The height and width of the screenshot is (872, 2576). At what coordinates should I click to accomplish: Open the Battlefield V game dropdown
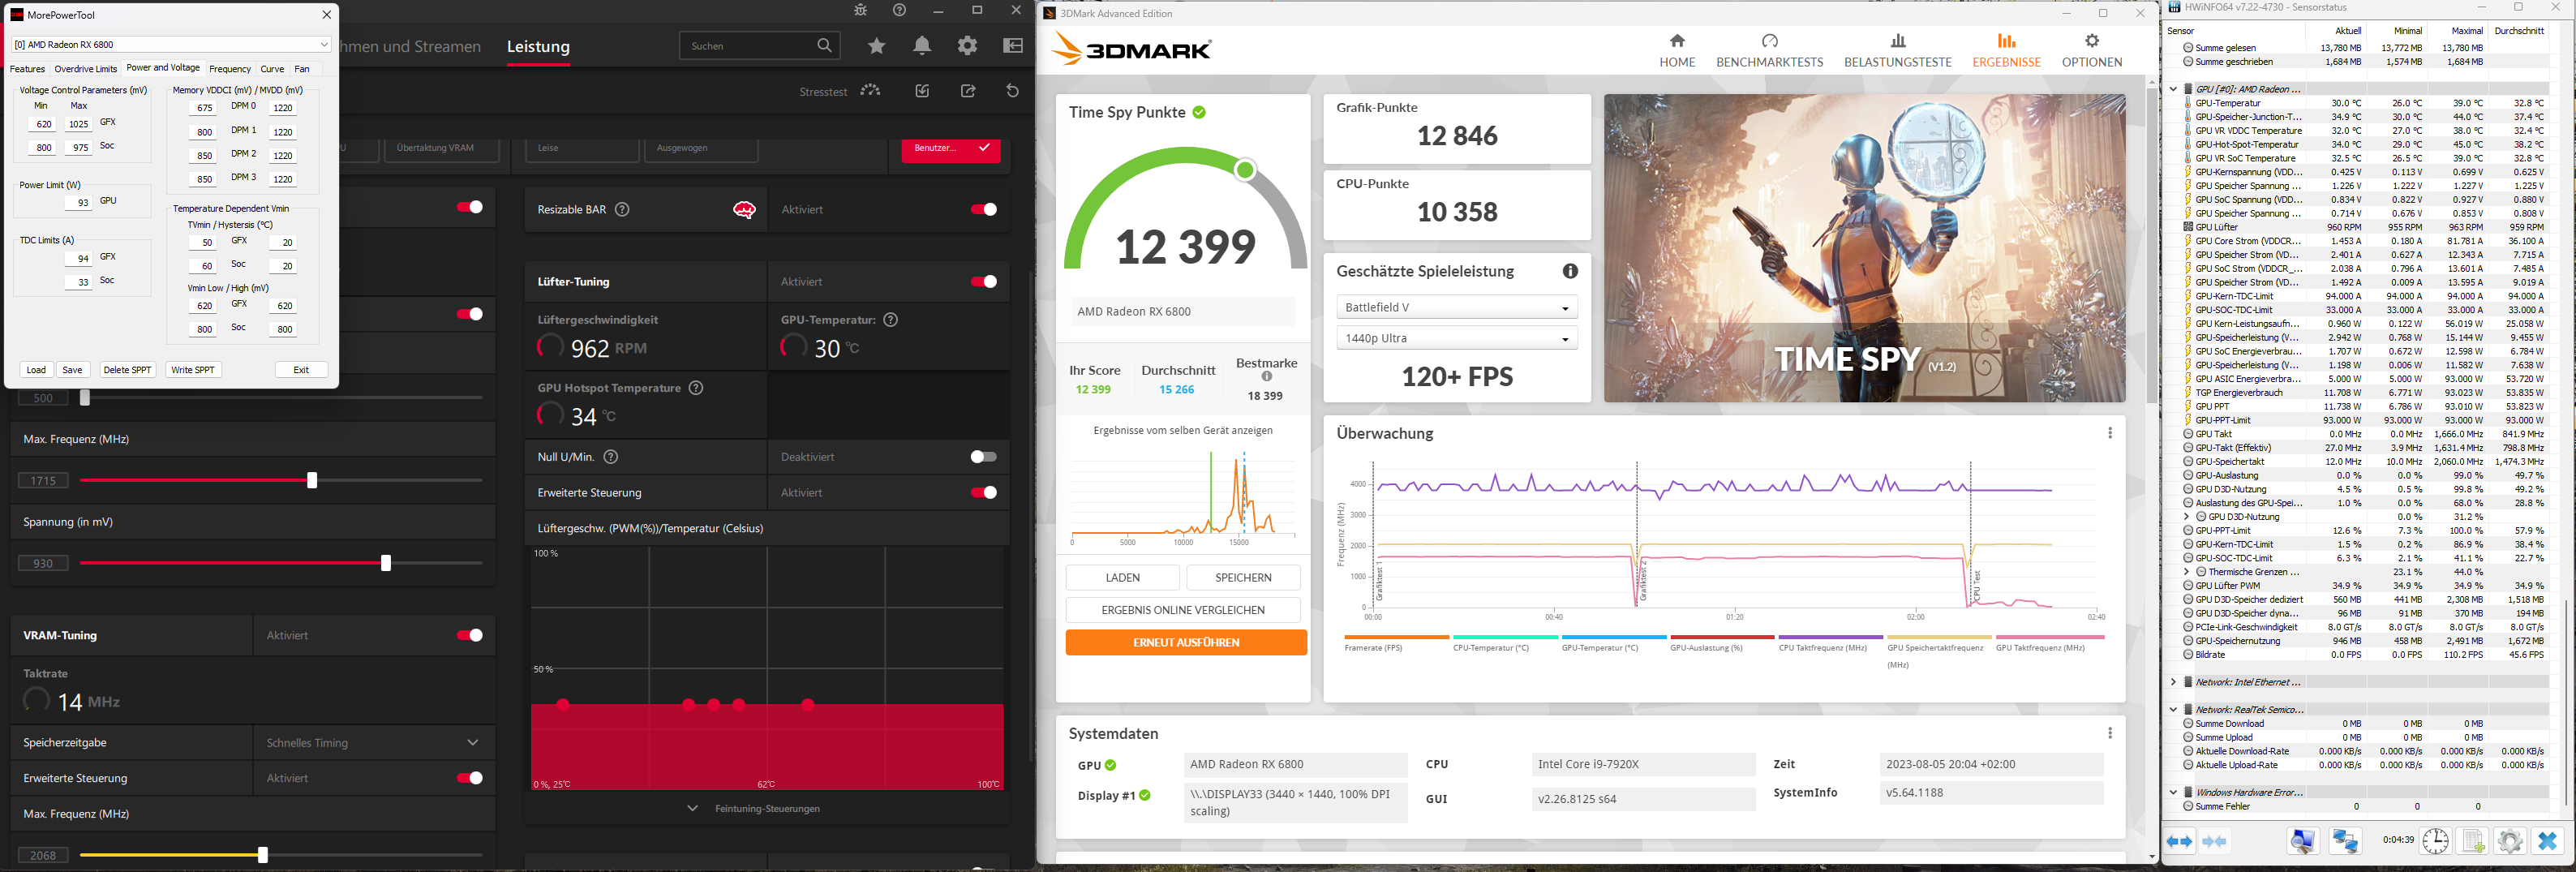[x=1457, y=307]
